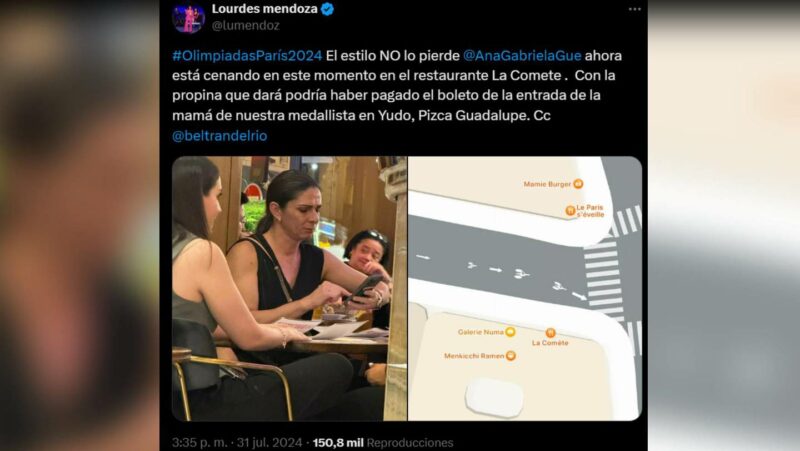Click the crosswalk on the map image
The image size is (800, 451).
coord(603,280)
